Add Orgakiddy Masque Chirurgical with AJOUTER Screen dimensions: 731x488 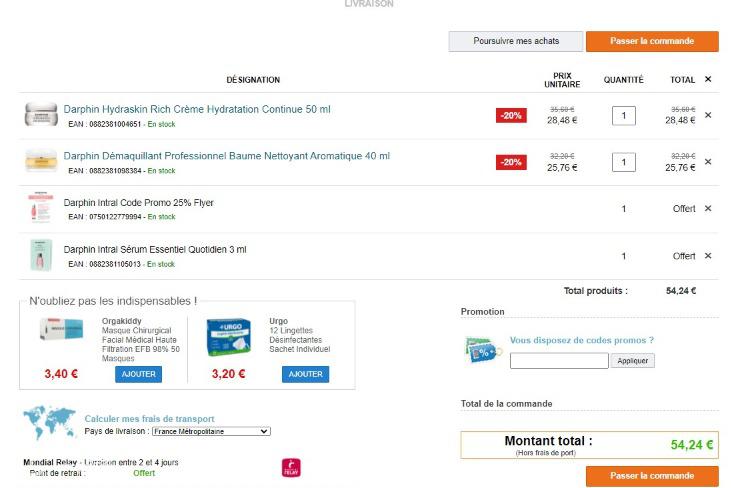pyautogui.click(x=138, y=374)
